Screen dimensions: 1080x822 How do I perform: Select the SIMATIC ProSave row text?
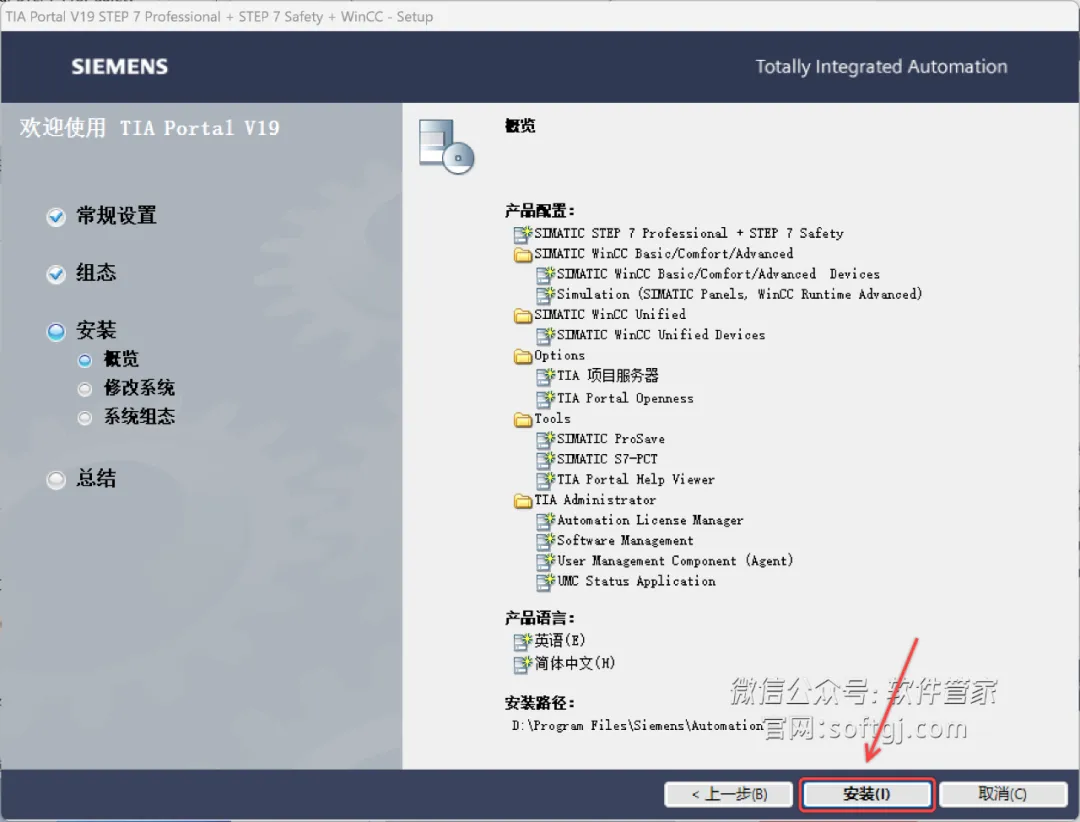tap(611, 439)
